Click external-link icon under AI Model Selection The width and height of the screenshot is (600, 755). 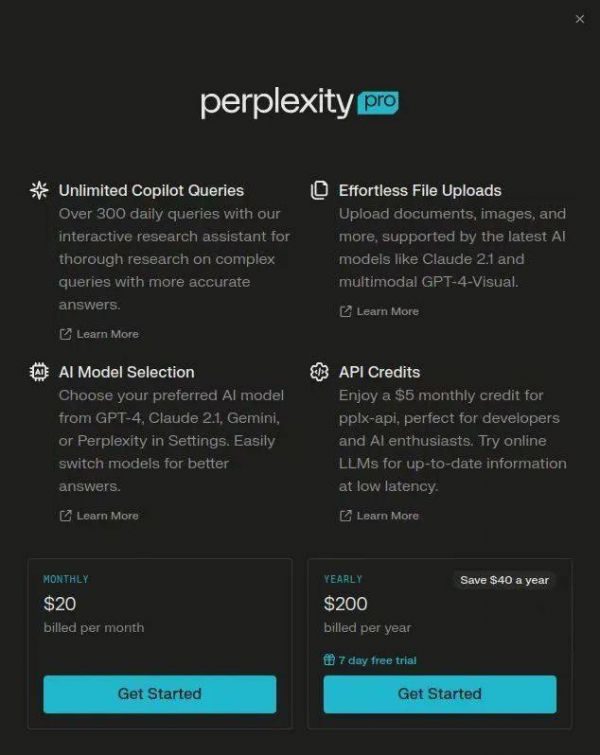click(x=65, y=516)
